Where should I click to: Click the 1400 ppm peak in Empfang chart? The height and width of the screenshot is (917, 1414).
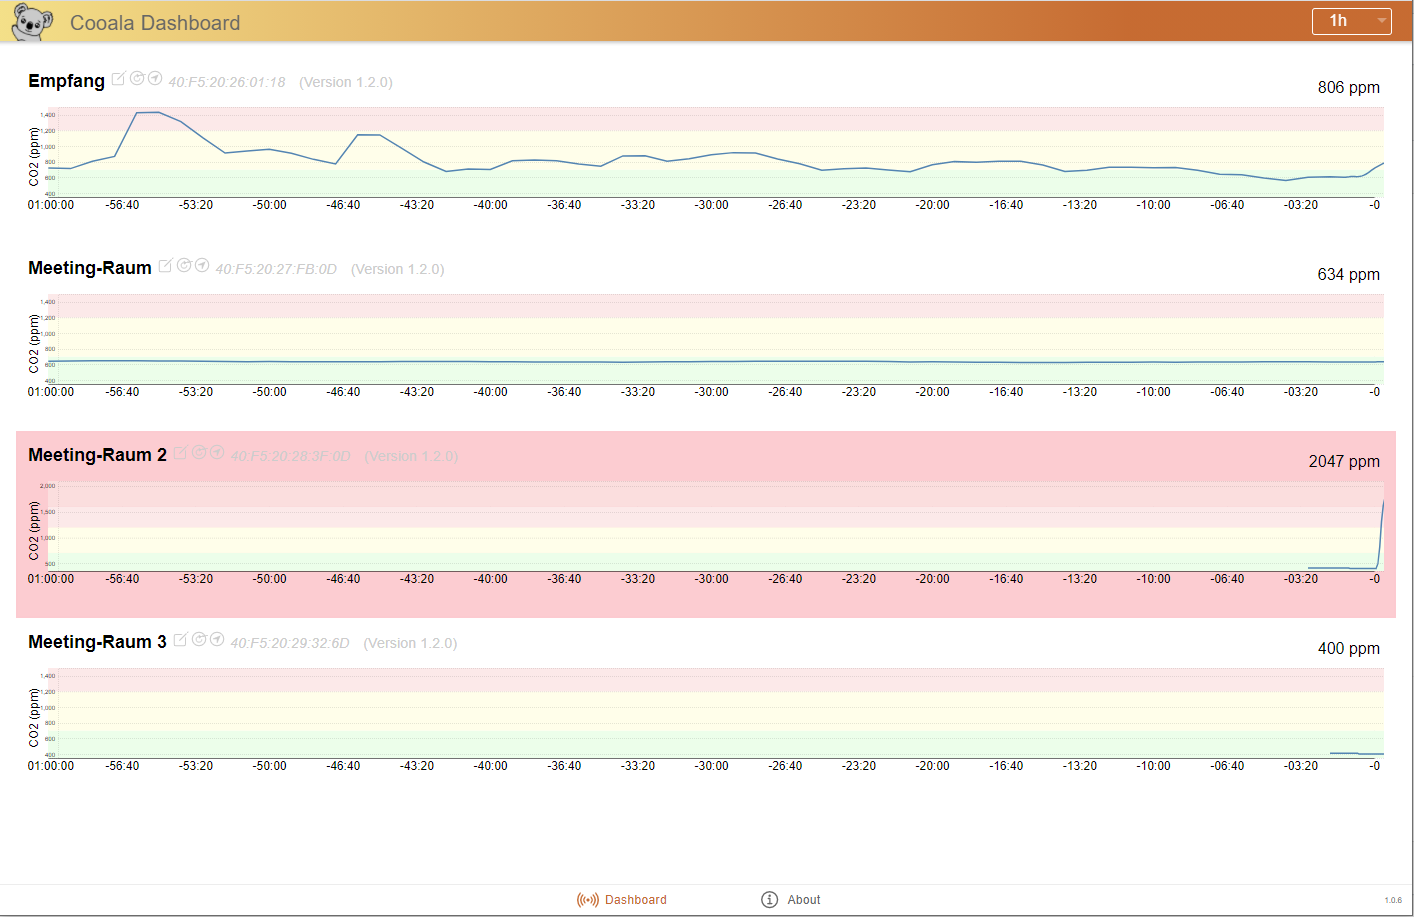click(148, 113)
